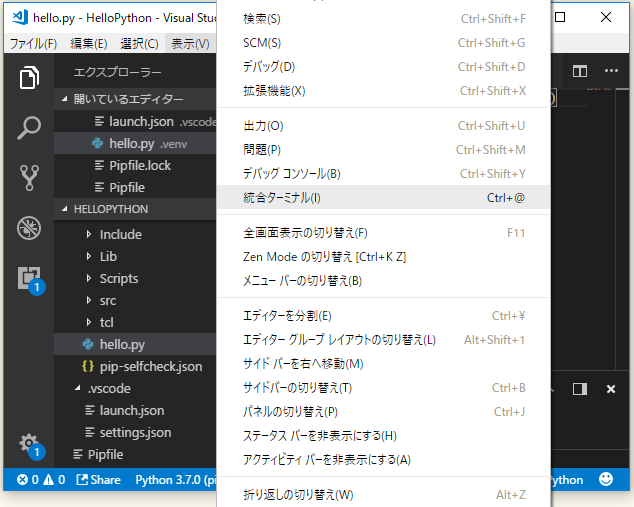Toggle エディター グループ レイアウトの切り替え(L)

(383, 340)
